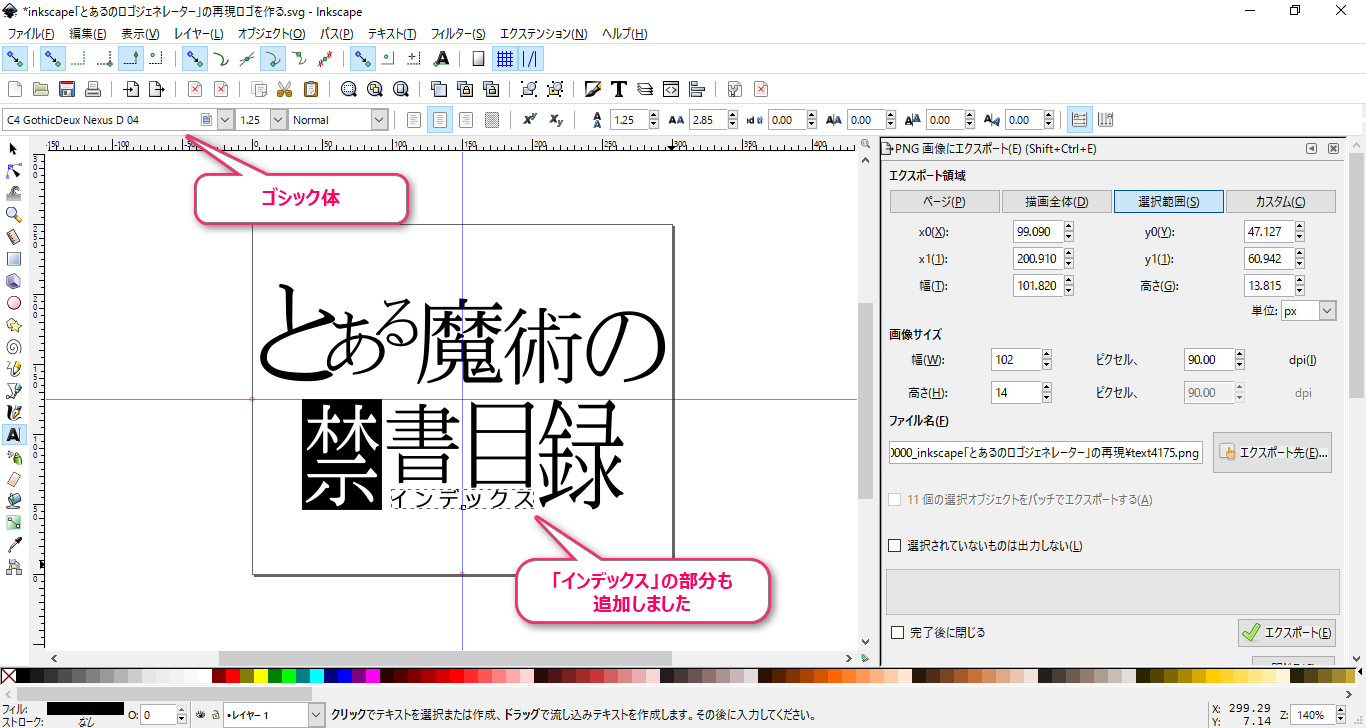Select the Spray tool
Image resolution: width=1366 pixels, height=728 pixels.
(x=13, y=457)
